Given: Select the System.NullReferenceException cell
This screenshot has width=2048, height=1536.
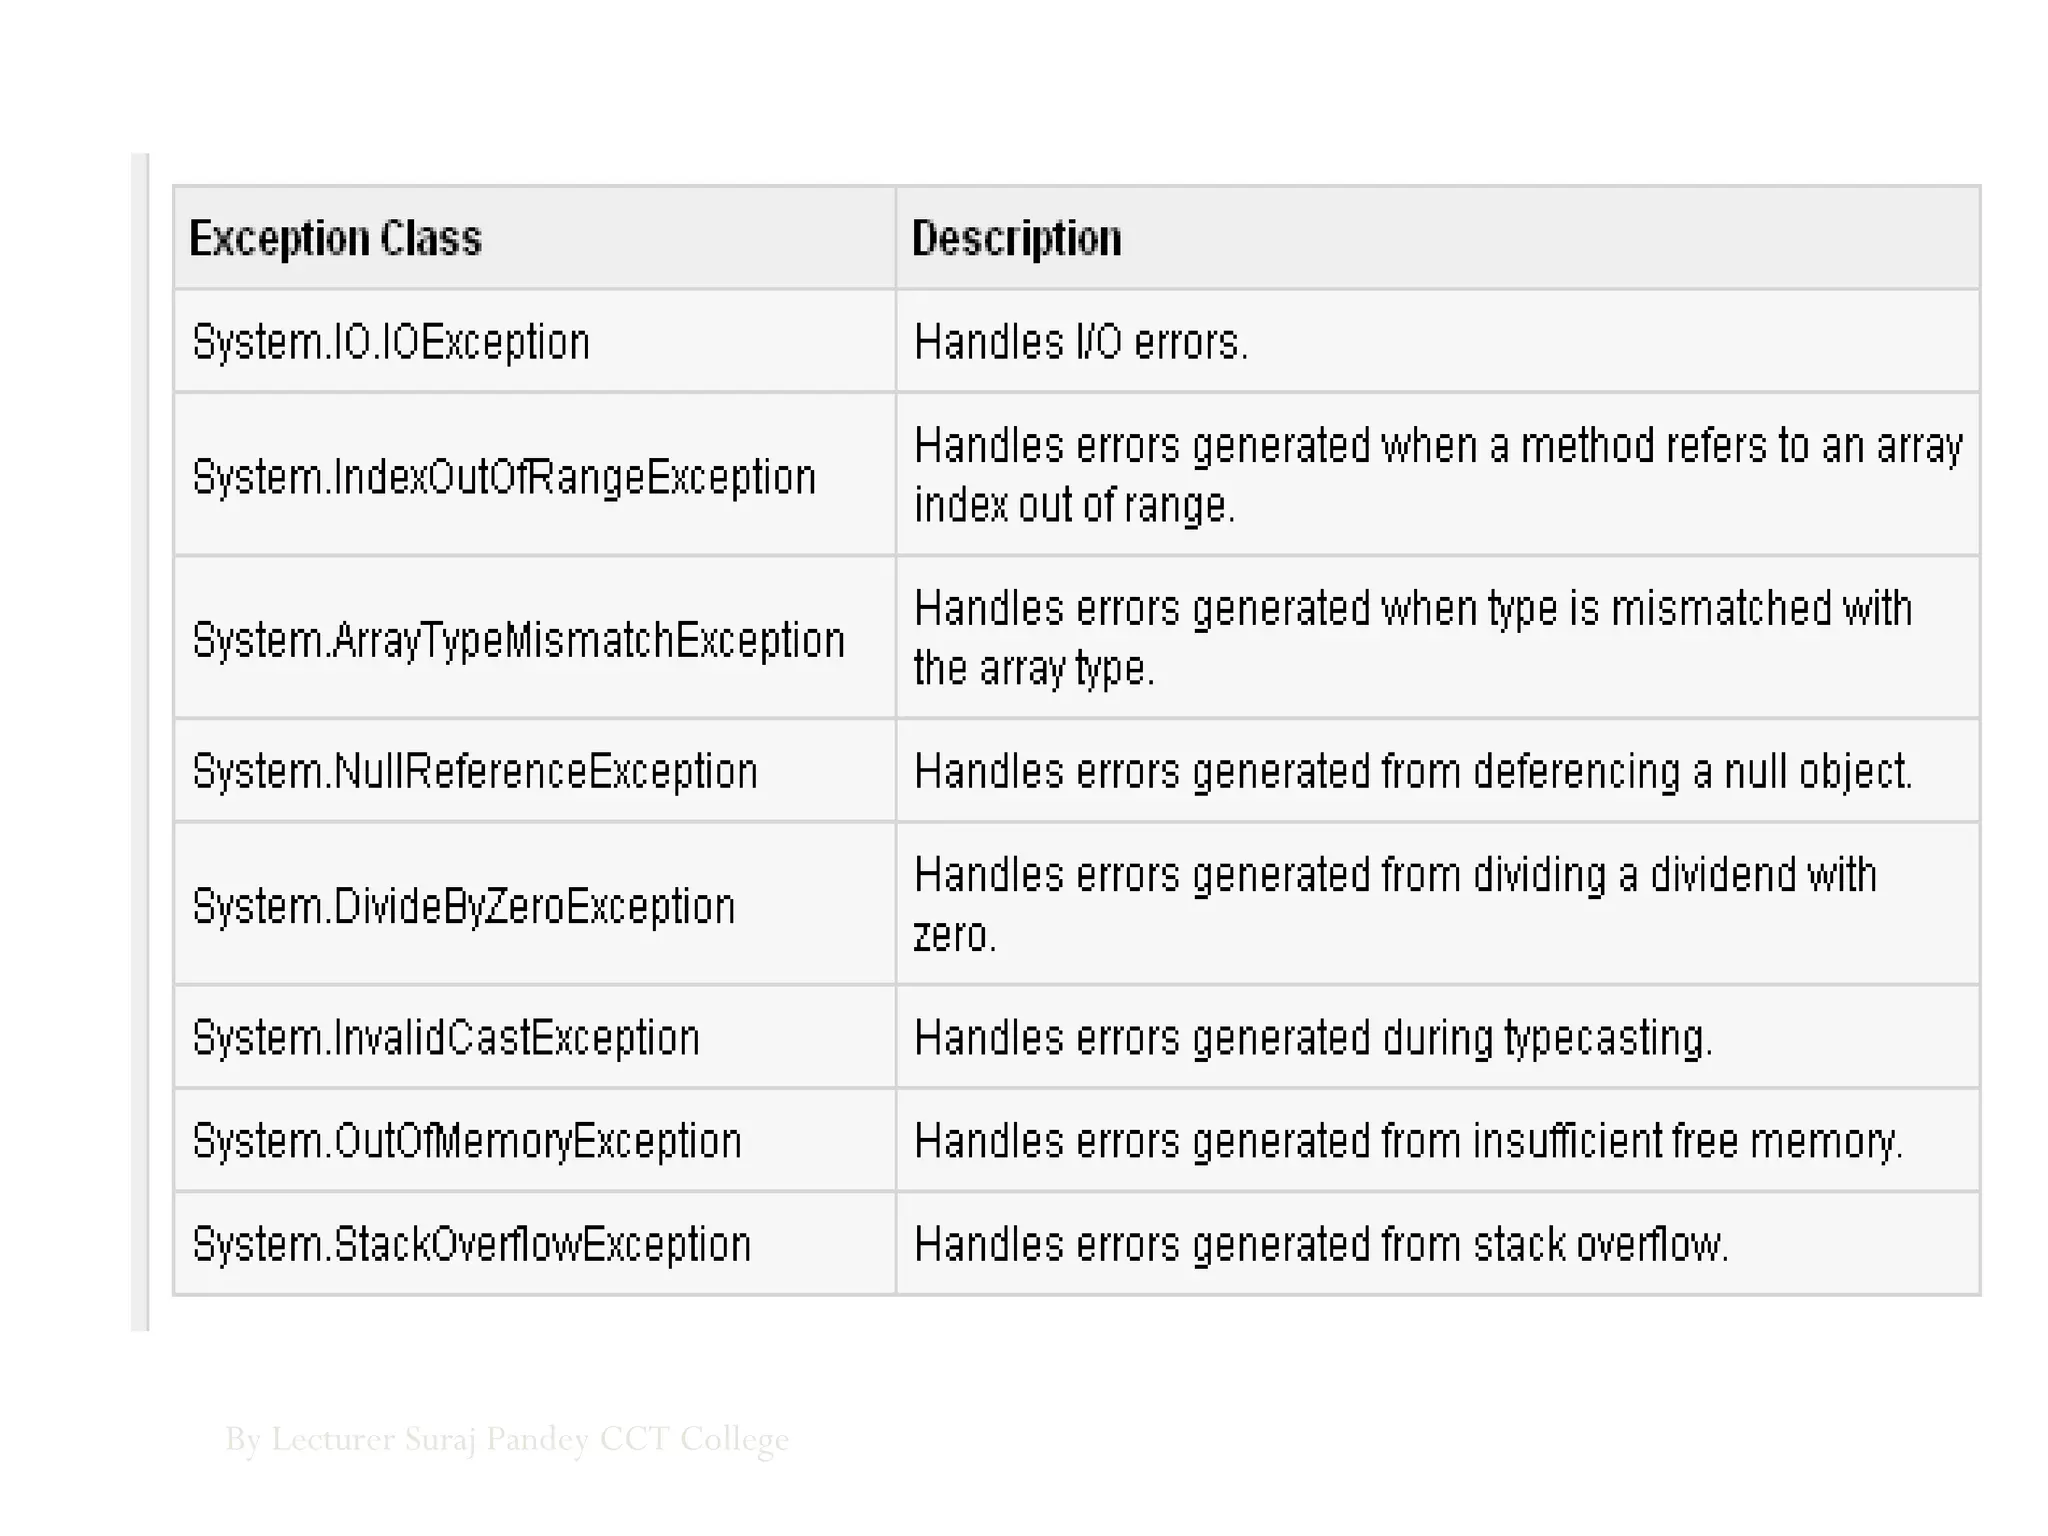Looking at the screenshot, I should [475, 771].
